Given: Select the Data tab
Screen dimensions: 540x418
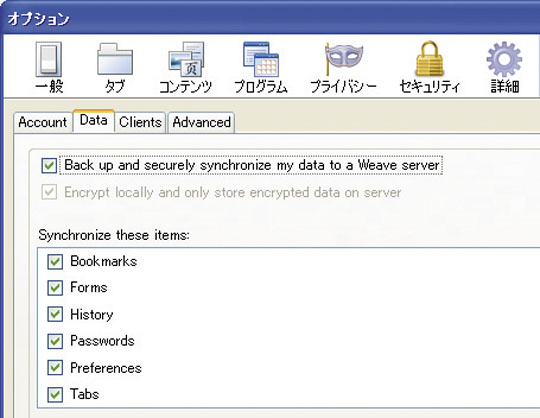Looking at the screenshot, I should pos(93,121).
